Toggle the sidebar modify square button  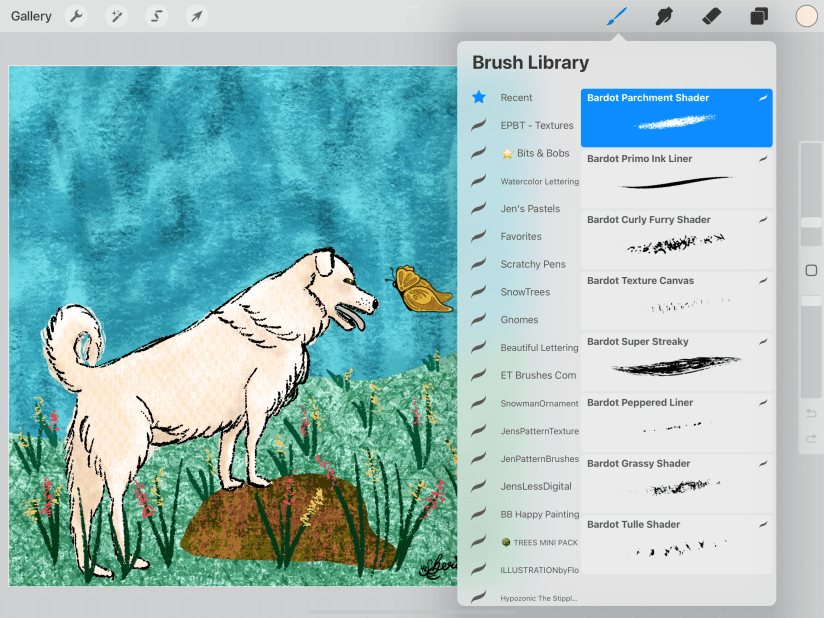[811, 271]
